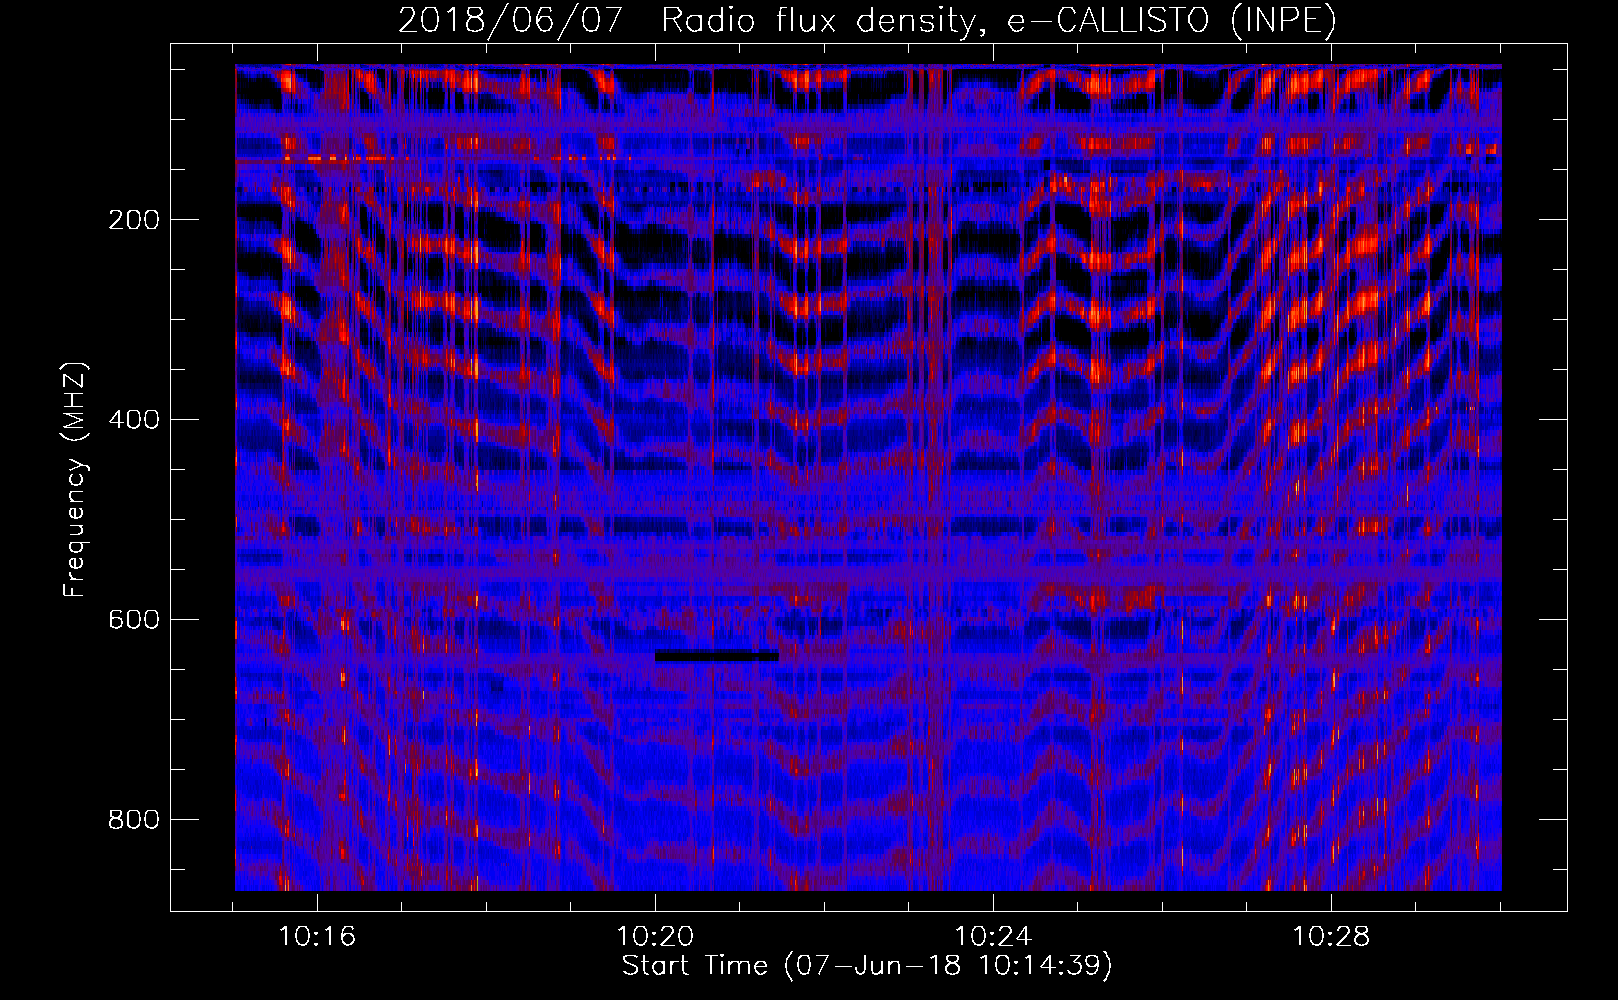Viewport: 1618px width, 1000px height.
Task: Click the 400 frequency tick label
Action: 134,420
